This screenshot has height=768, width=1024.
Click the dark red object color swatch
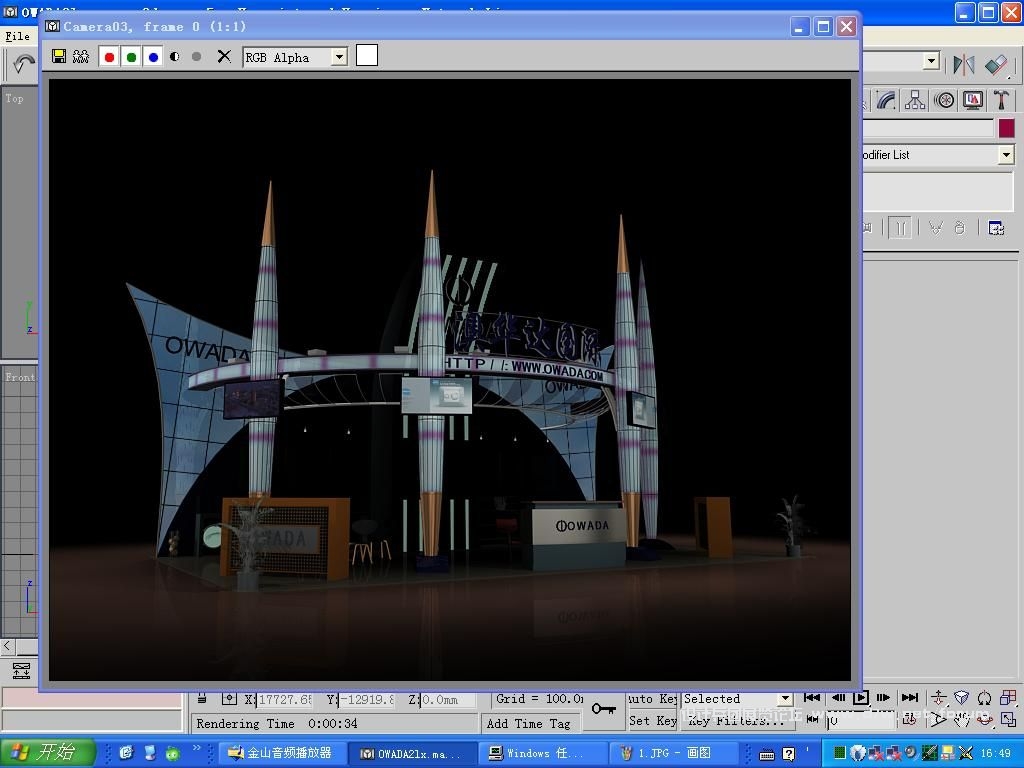(1006, 128)
